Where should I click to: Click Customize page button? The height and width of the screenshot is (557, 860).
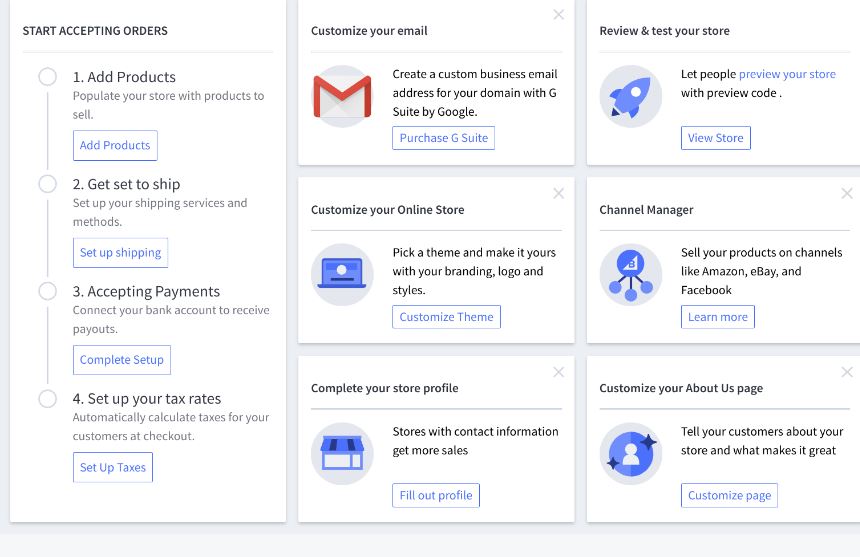tap(729, 496)
